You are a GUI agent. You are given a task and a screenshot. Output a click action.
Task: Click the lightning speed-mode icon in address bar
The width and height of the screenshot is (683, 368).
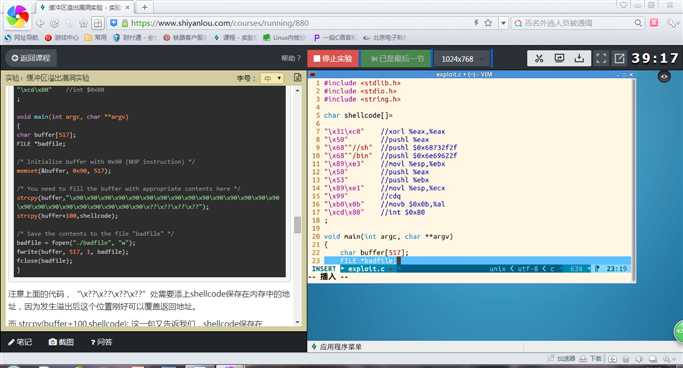pos(476,23)
